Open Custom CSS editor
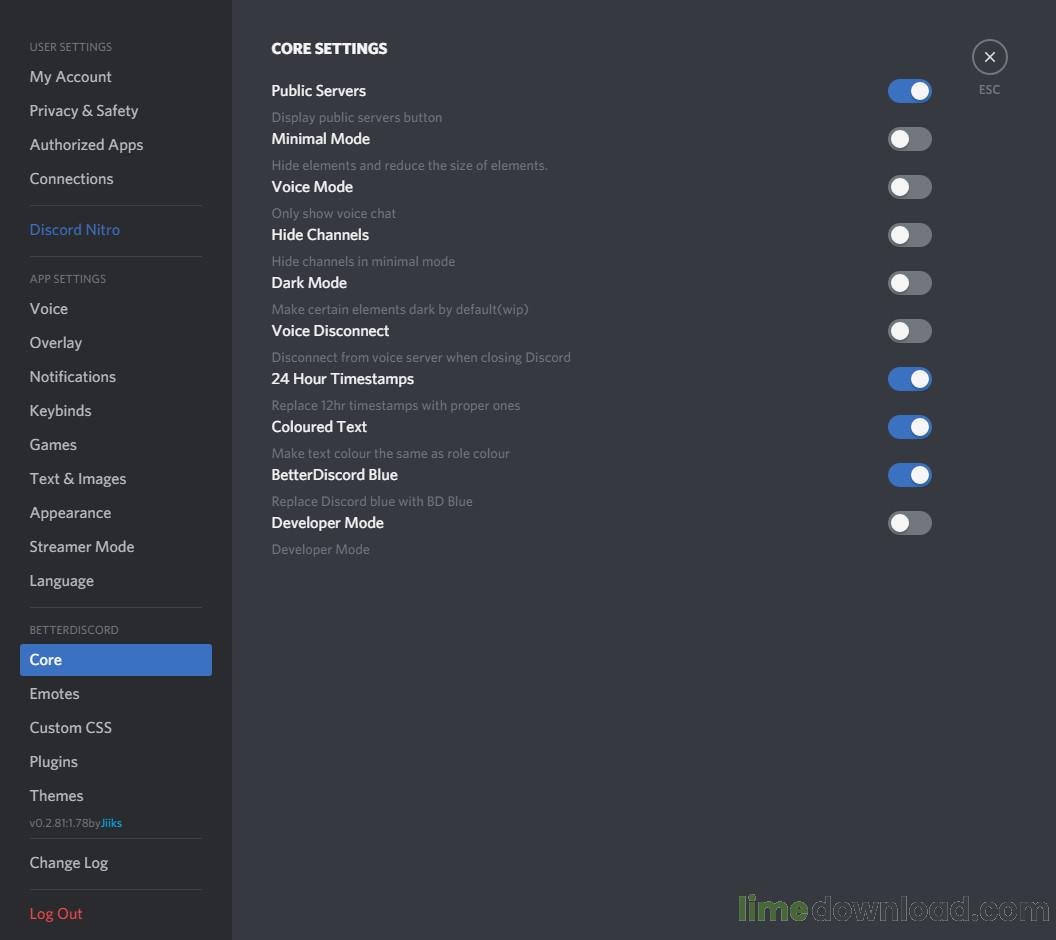 pos(116,728)
